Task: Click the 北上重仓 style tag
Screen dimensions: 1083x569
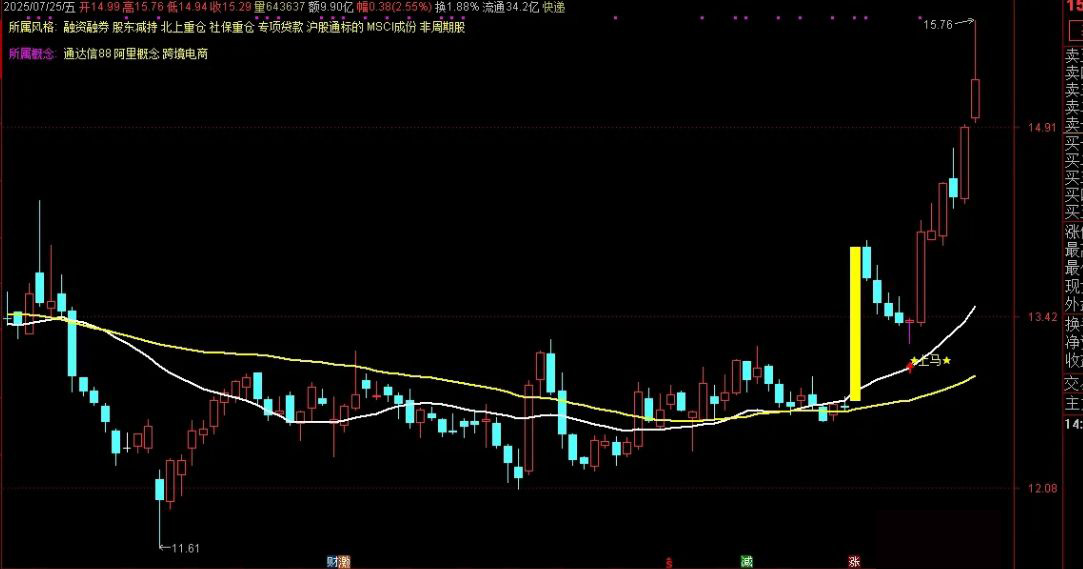Action: tap(183, 28)
